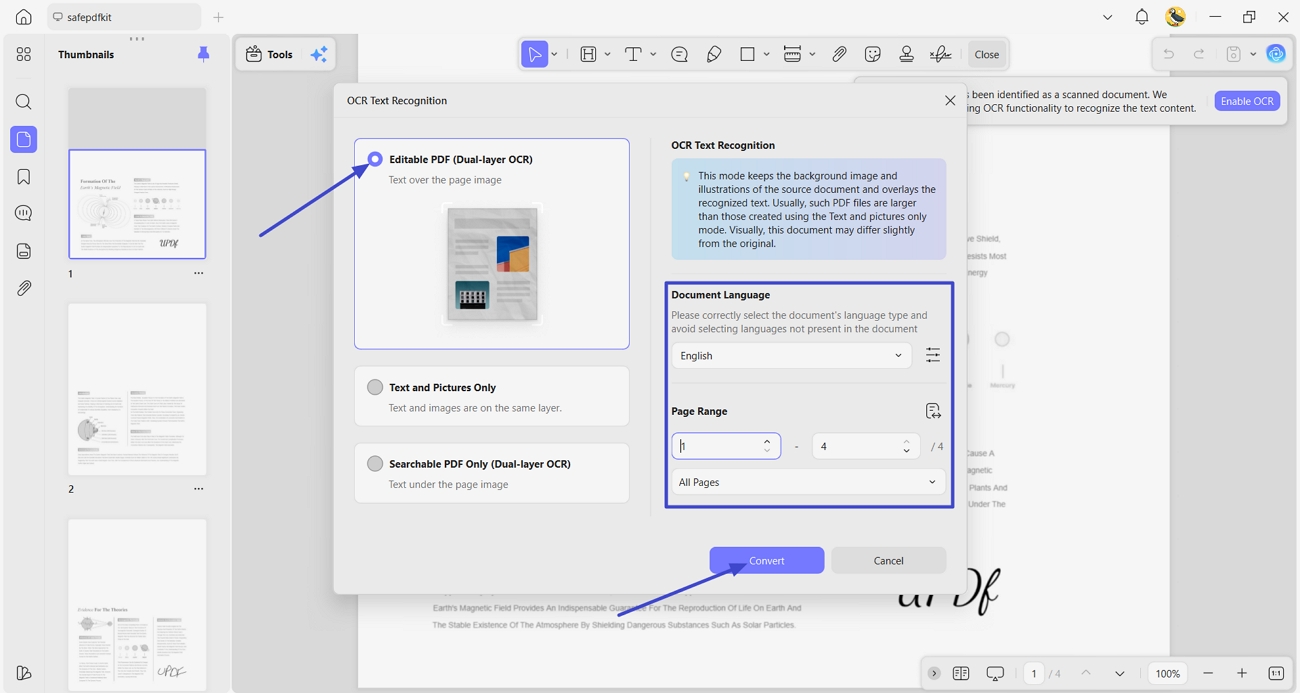1300x693 pixels.
Task: Open the zoom level 100% dropdown
Action: pos(1168,673)
